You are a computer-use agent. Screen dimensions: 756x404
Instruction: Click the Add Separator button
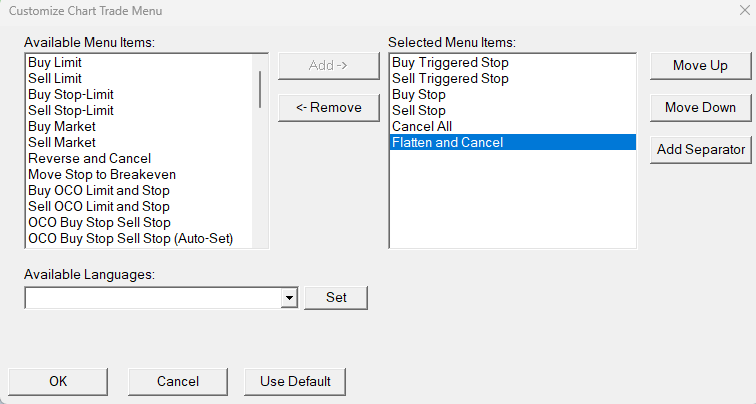(700, 149)
